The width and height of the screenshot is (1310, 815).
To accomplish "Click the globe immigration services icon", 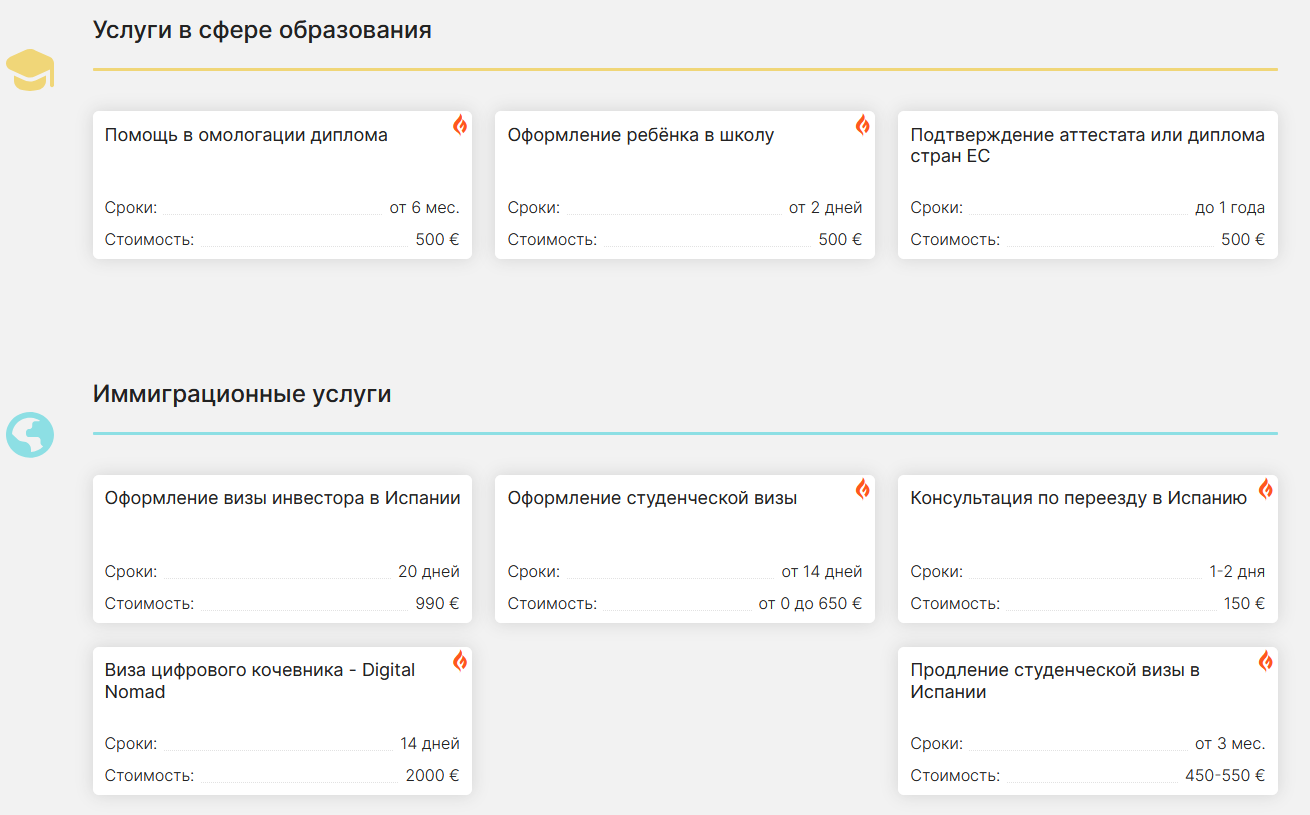I will coord(30,435).
